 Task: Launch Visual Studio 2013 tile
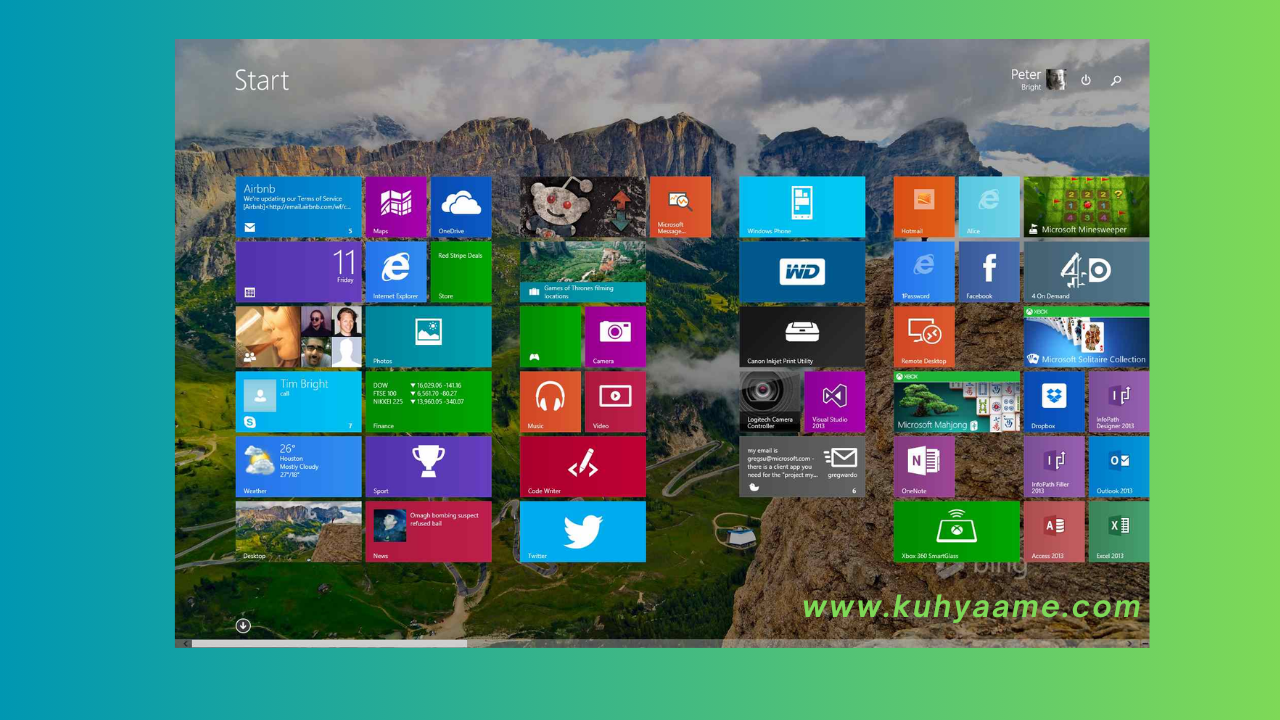click(835, 402)
